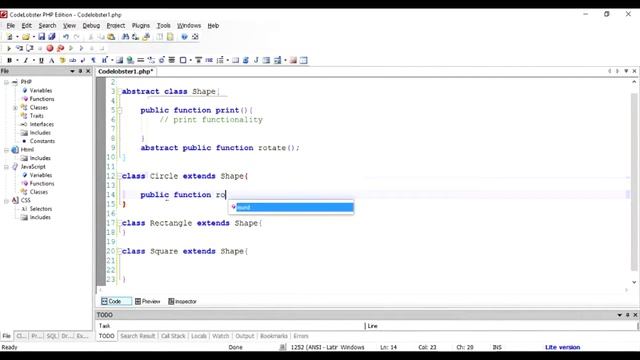The width and height of the screenshot is (640, 360).
Task: Toggle the Underline formatting icon
Action: pos(41,60)
